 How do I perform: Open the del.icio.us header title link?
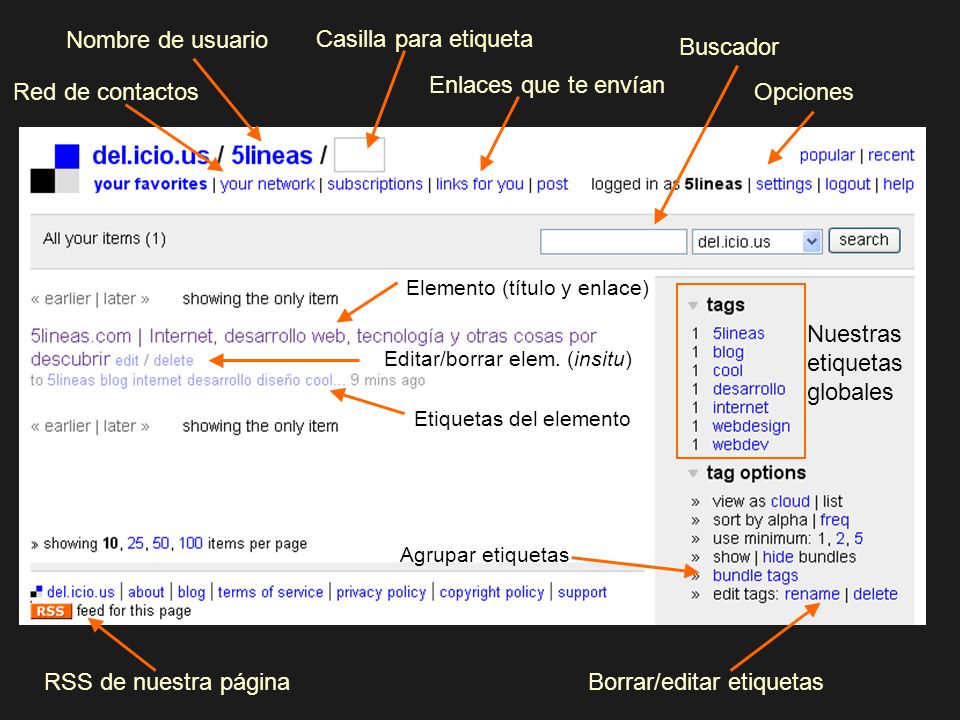click(151, 156)
